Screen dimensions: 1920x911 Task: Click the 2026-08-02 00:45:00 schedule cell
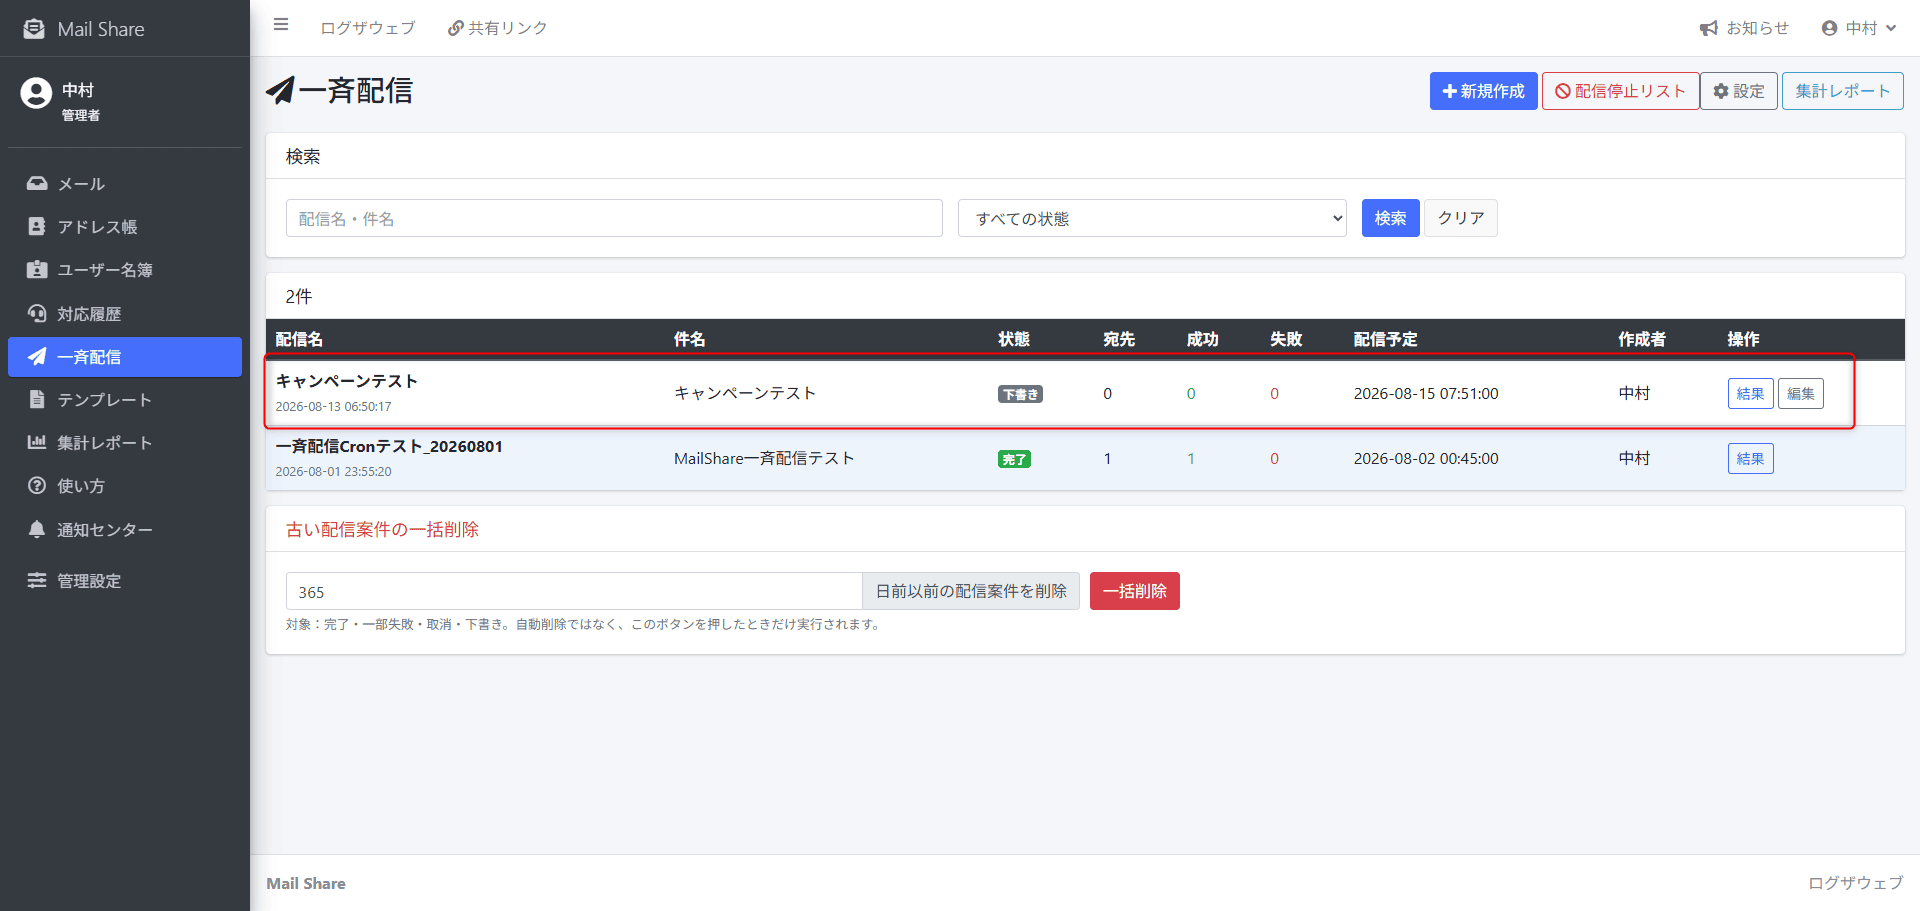1426,458
